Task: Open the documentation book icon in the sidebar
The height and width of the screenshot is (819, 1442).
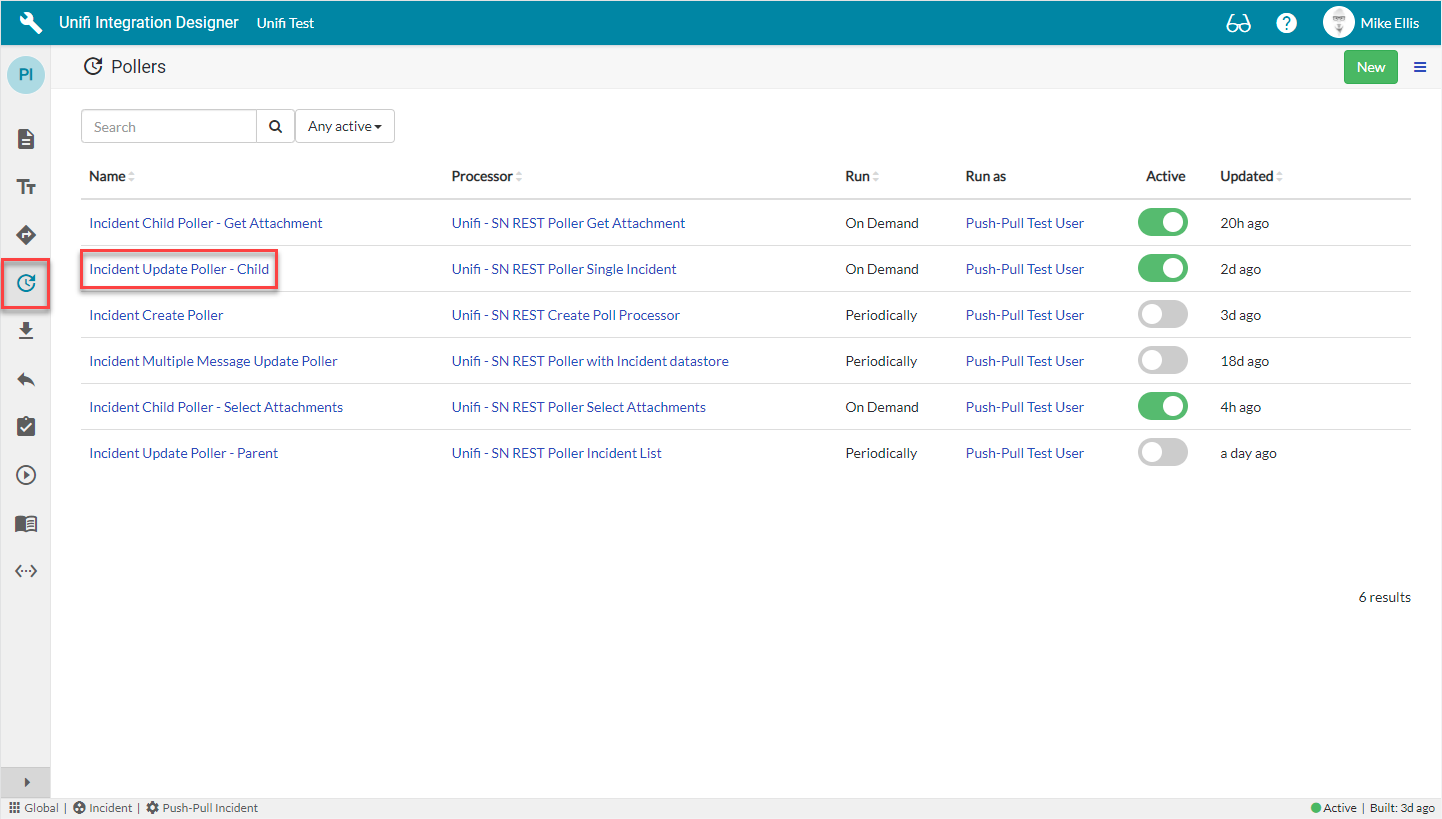Action: click(25, 523)
